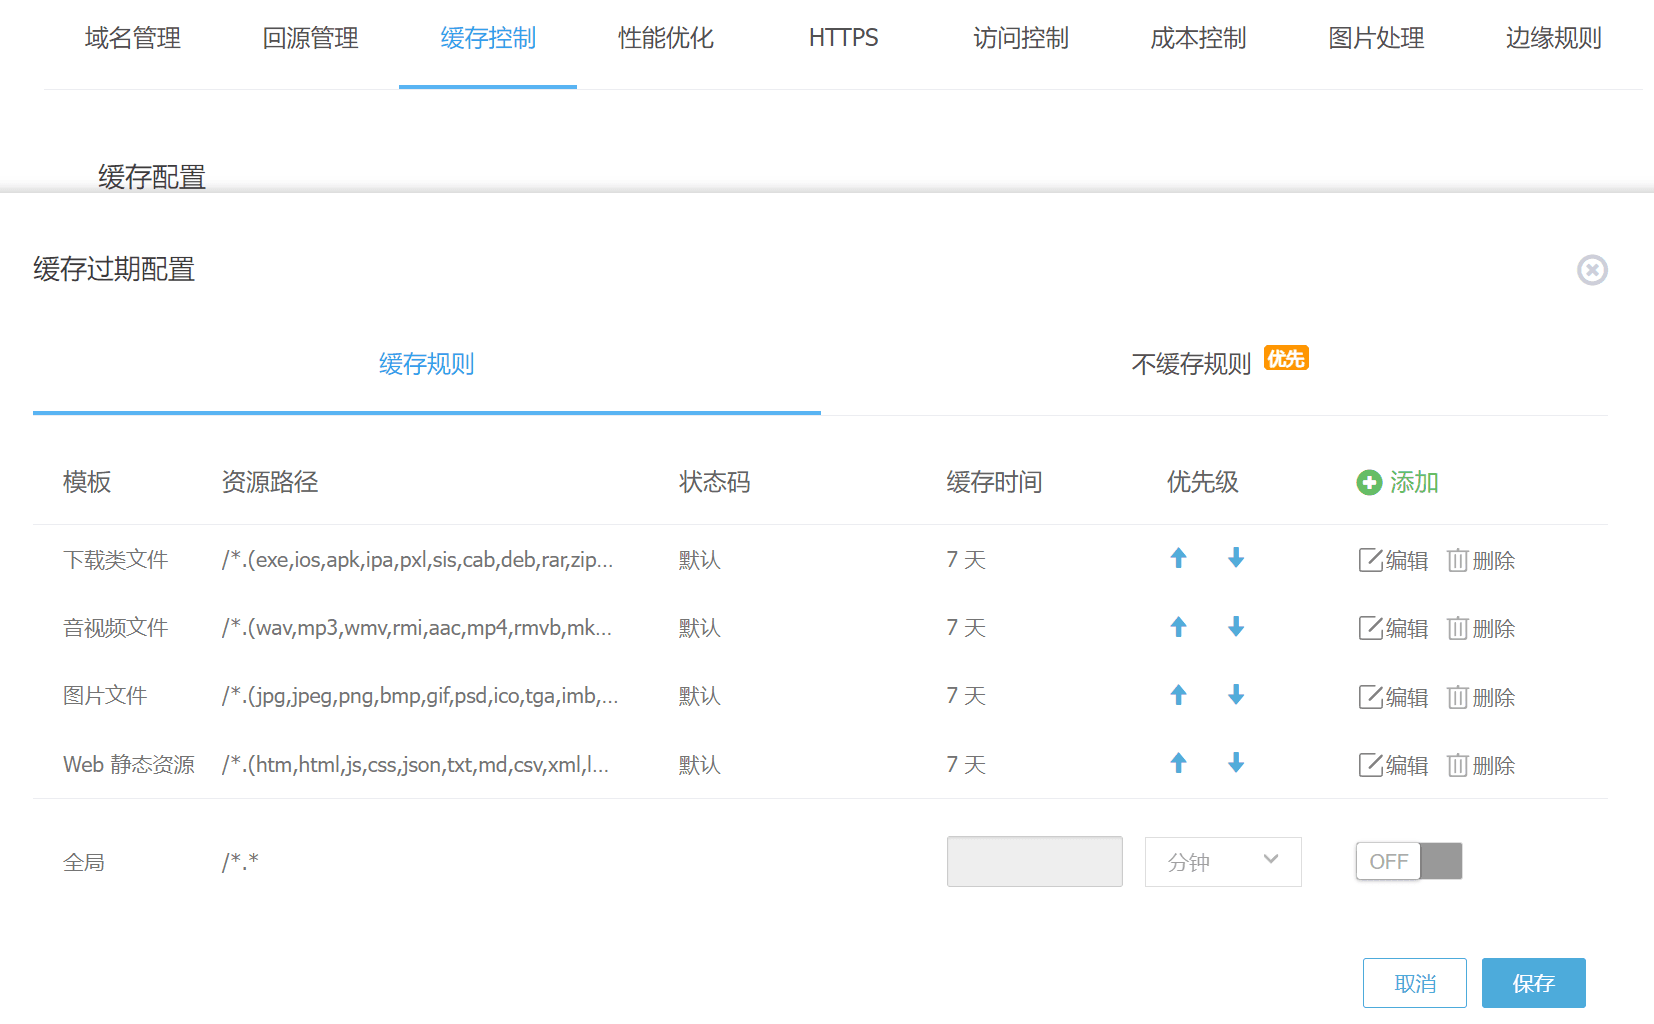Image resolution: width=1654 pixels, height=1024 pixels.
Task: Select the /*.(htm,html,js... resource path text
Action: (x=415, y=765)
